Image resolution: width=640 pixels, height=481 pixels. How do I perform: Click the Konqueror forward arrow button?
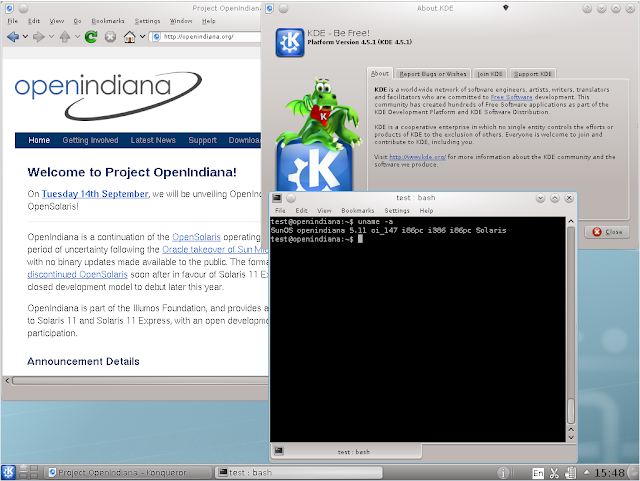[38, 37]
